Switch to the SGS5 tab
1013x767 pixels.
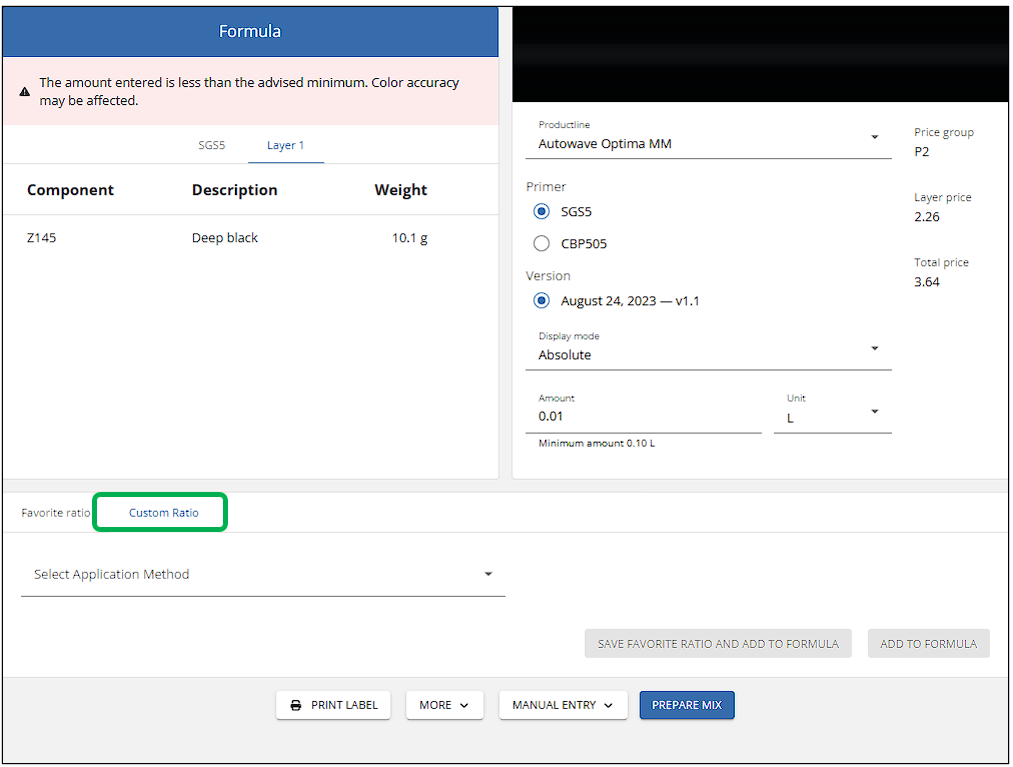(x=211, y=145)
